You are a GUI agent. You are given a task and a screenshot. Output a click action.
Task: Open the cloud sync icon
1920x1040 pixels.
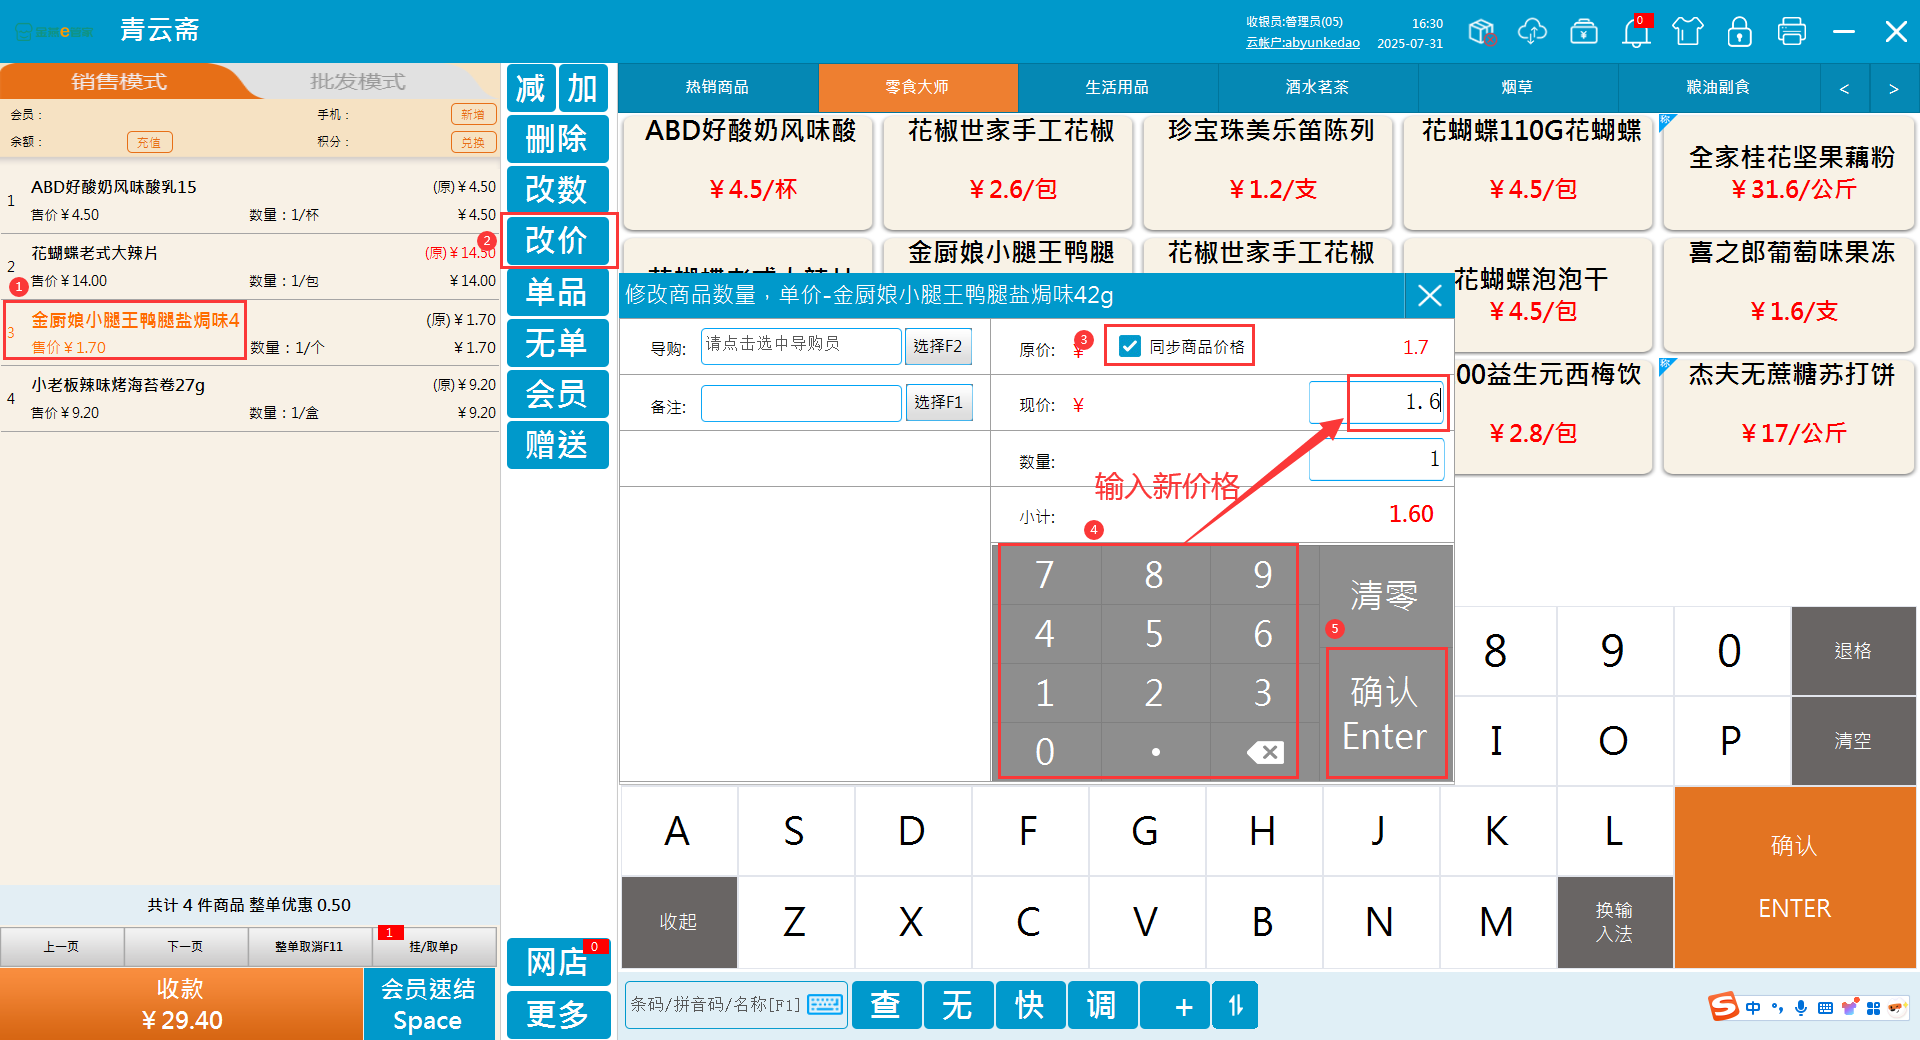click(x=1532, y=32)
